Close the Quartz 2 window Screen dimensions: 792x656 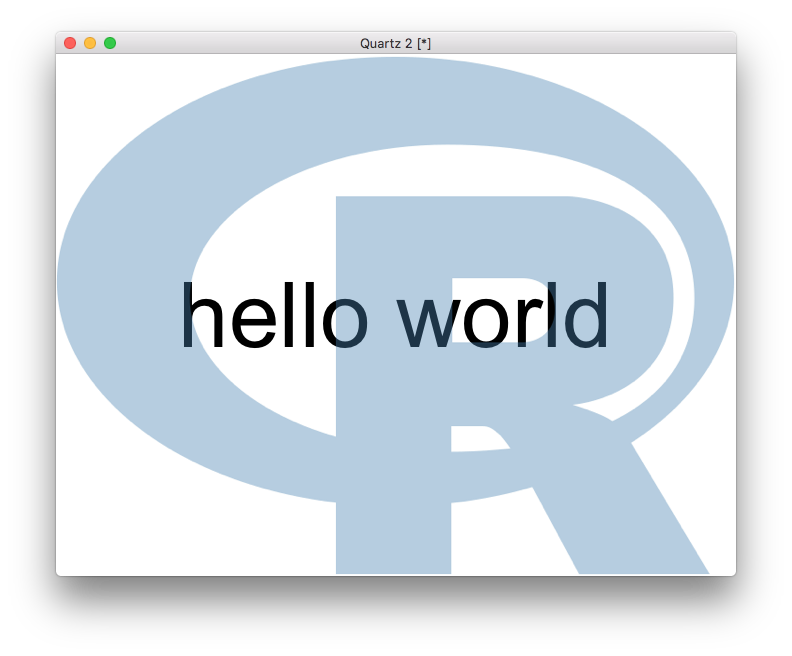point(70,43)
